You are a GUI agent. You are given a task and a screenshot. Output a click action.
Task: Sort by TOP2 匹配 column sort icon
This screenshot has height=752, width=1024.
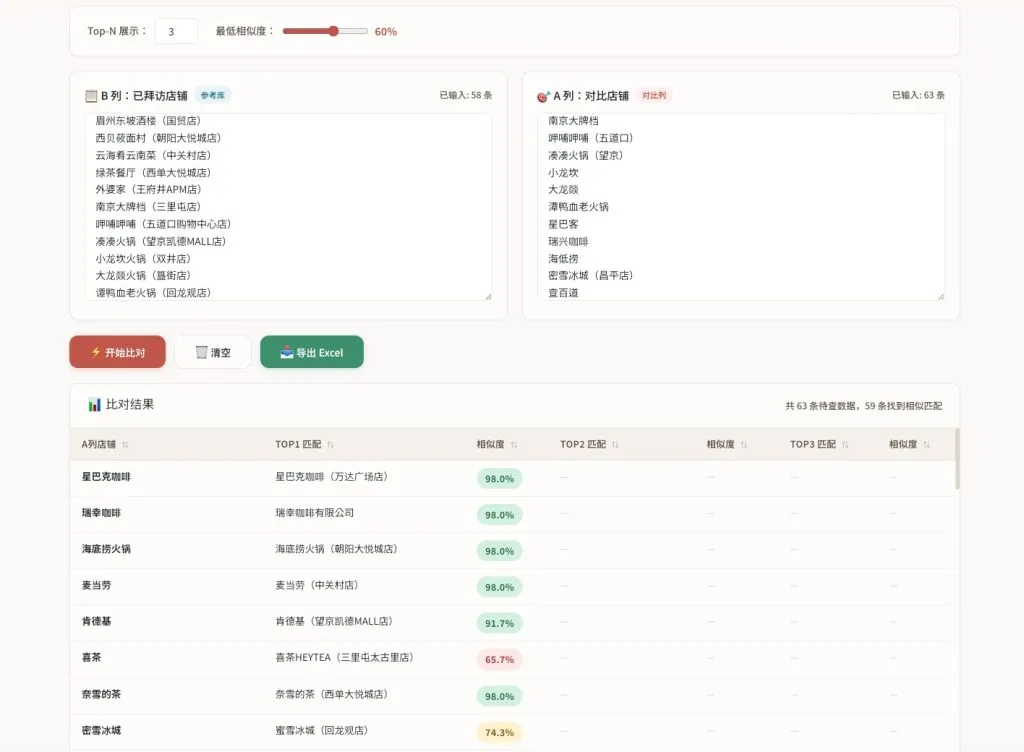click(x=615, y=445)
